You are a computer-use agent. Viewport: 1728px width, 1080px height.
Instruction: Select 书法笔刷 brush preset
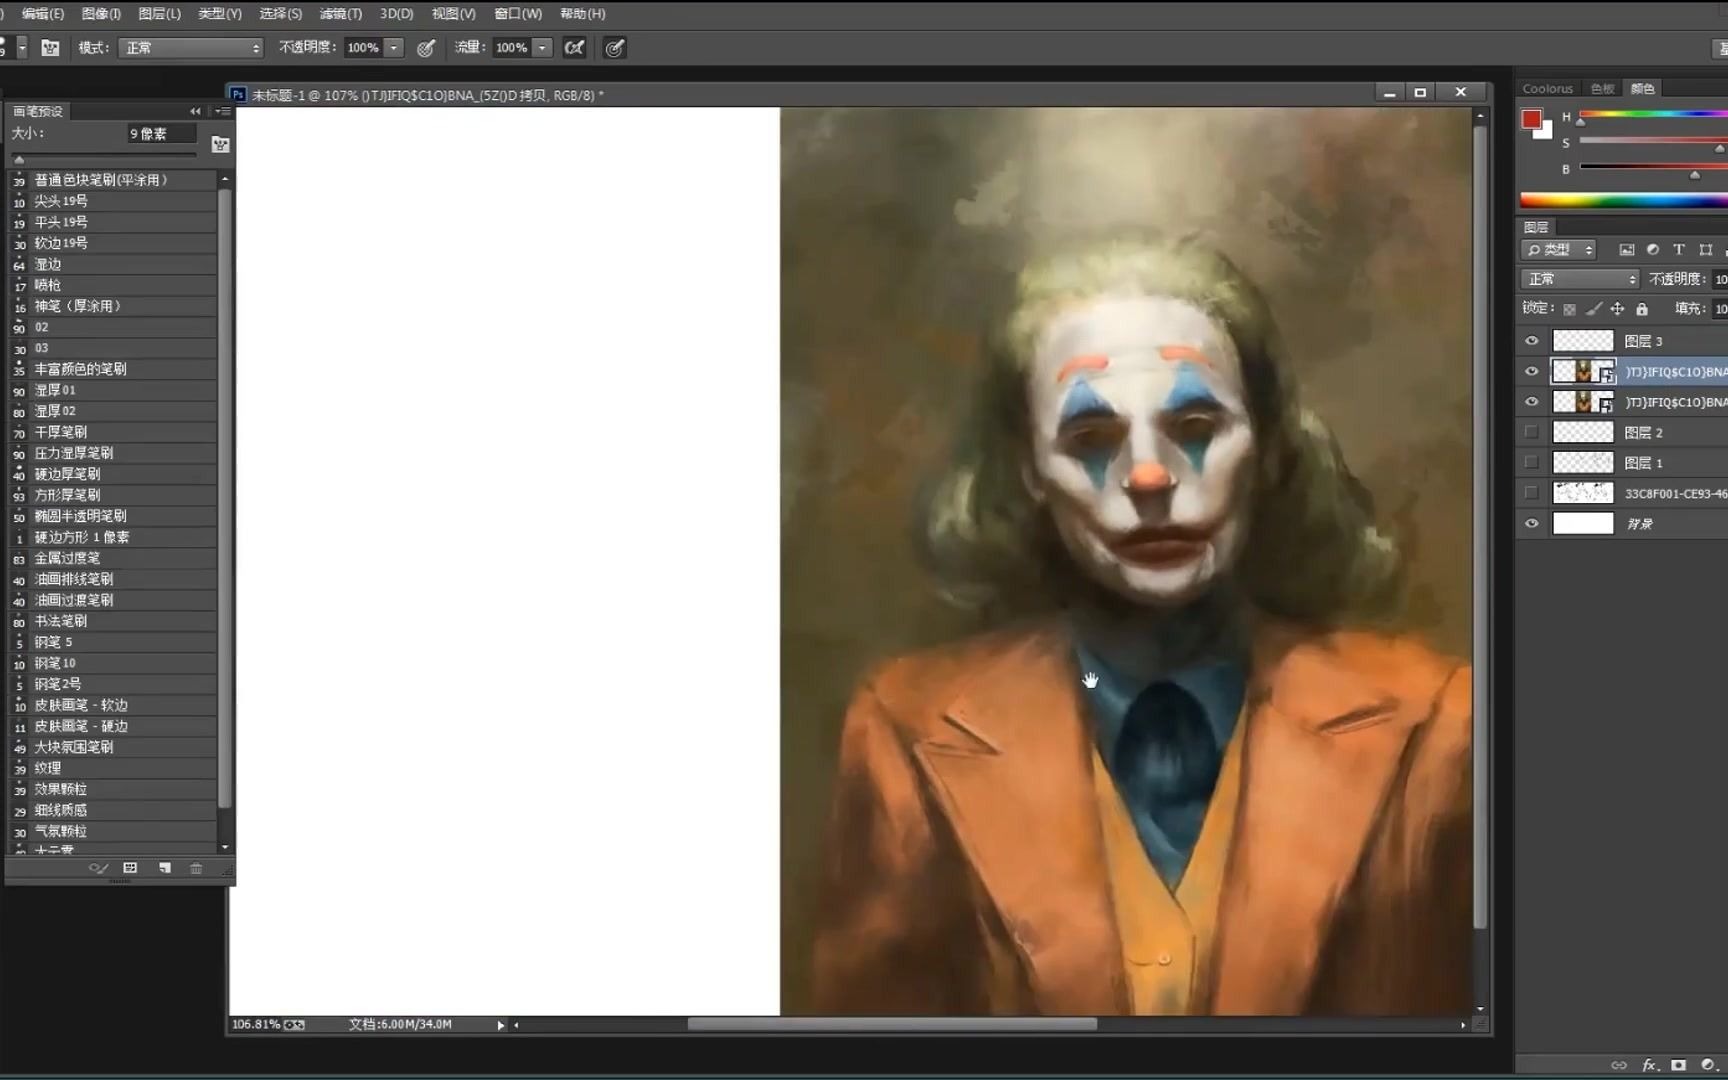[113, 621]
